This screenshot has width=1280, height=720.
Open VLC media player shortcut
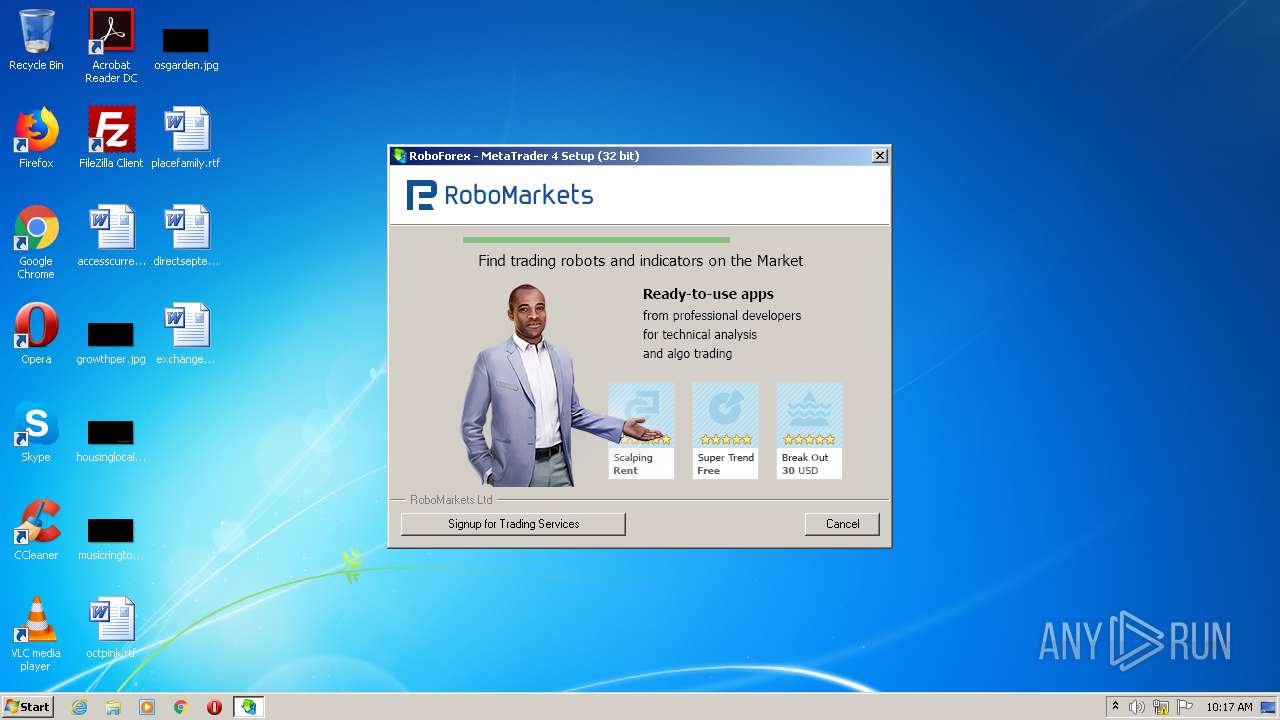tap(36, 634)
